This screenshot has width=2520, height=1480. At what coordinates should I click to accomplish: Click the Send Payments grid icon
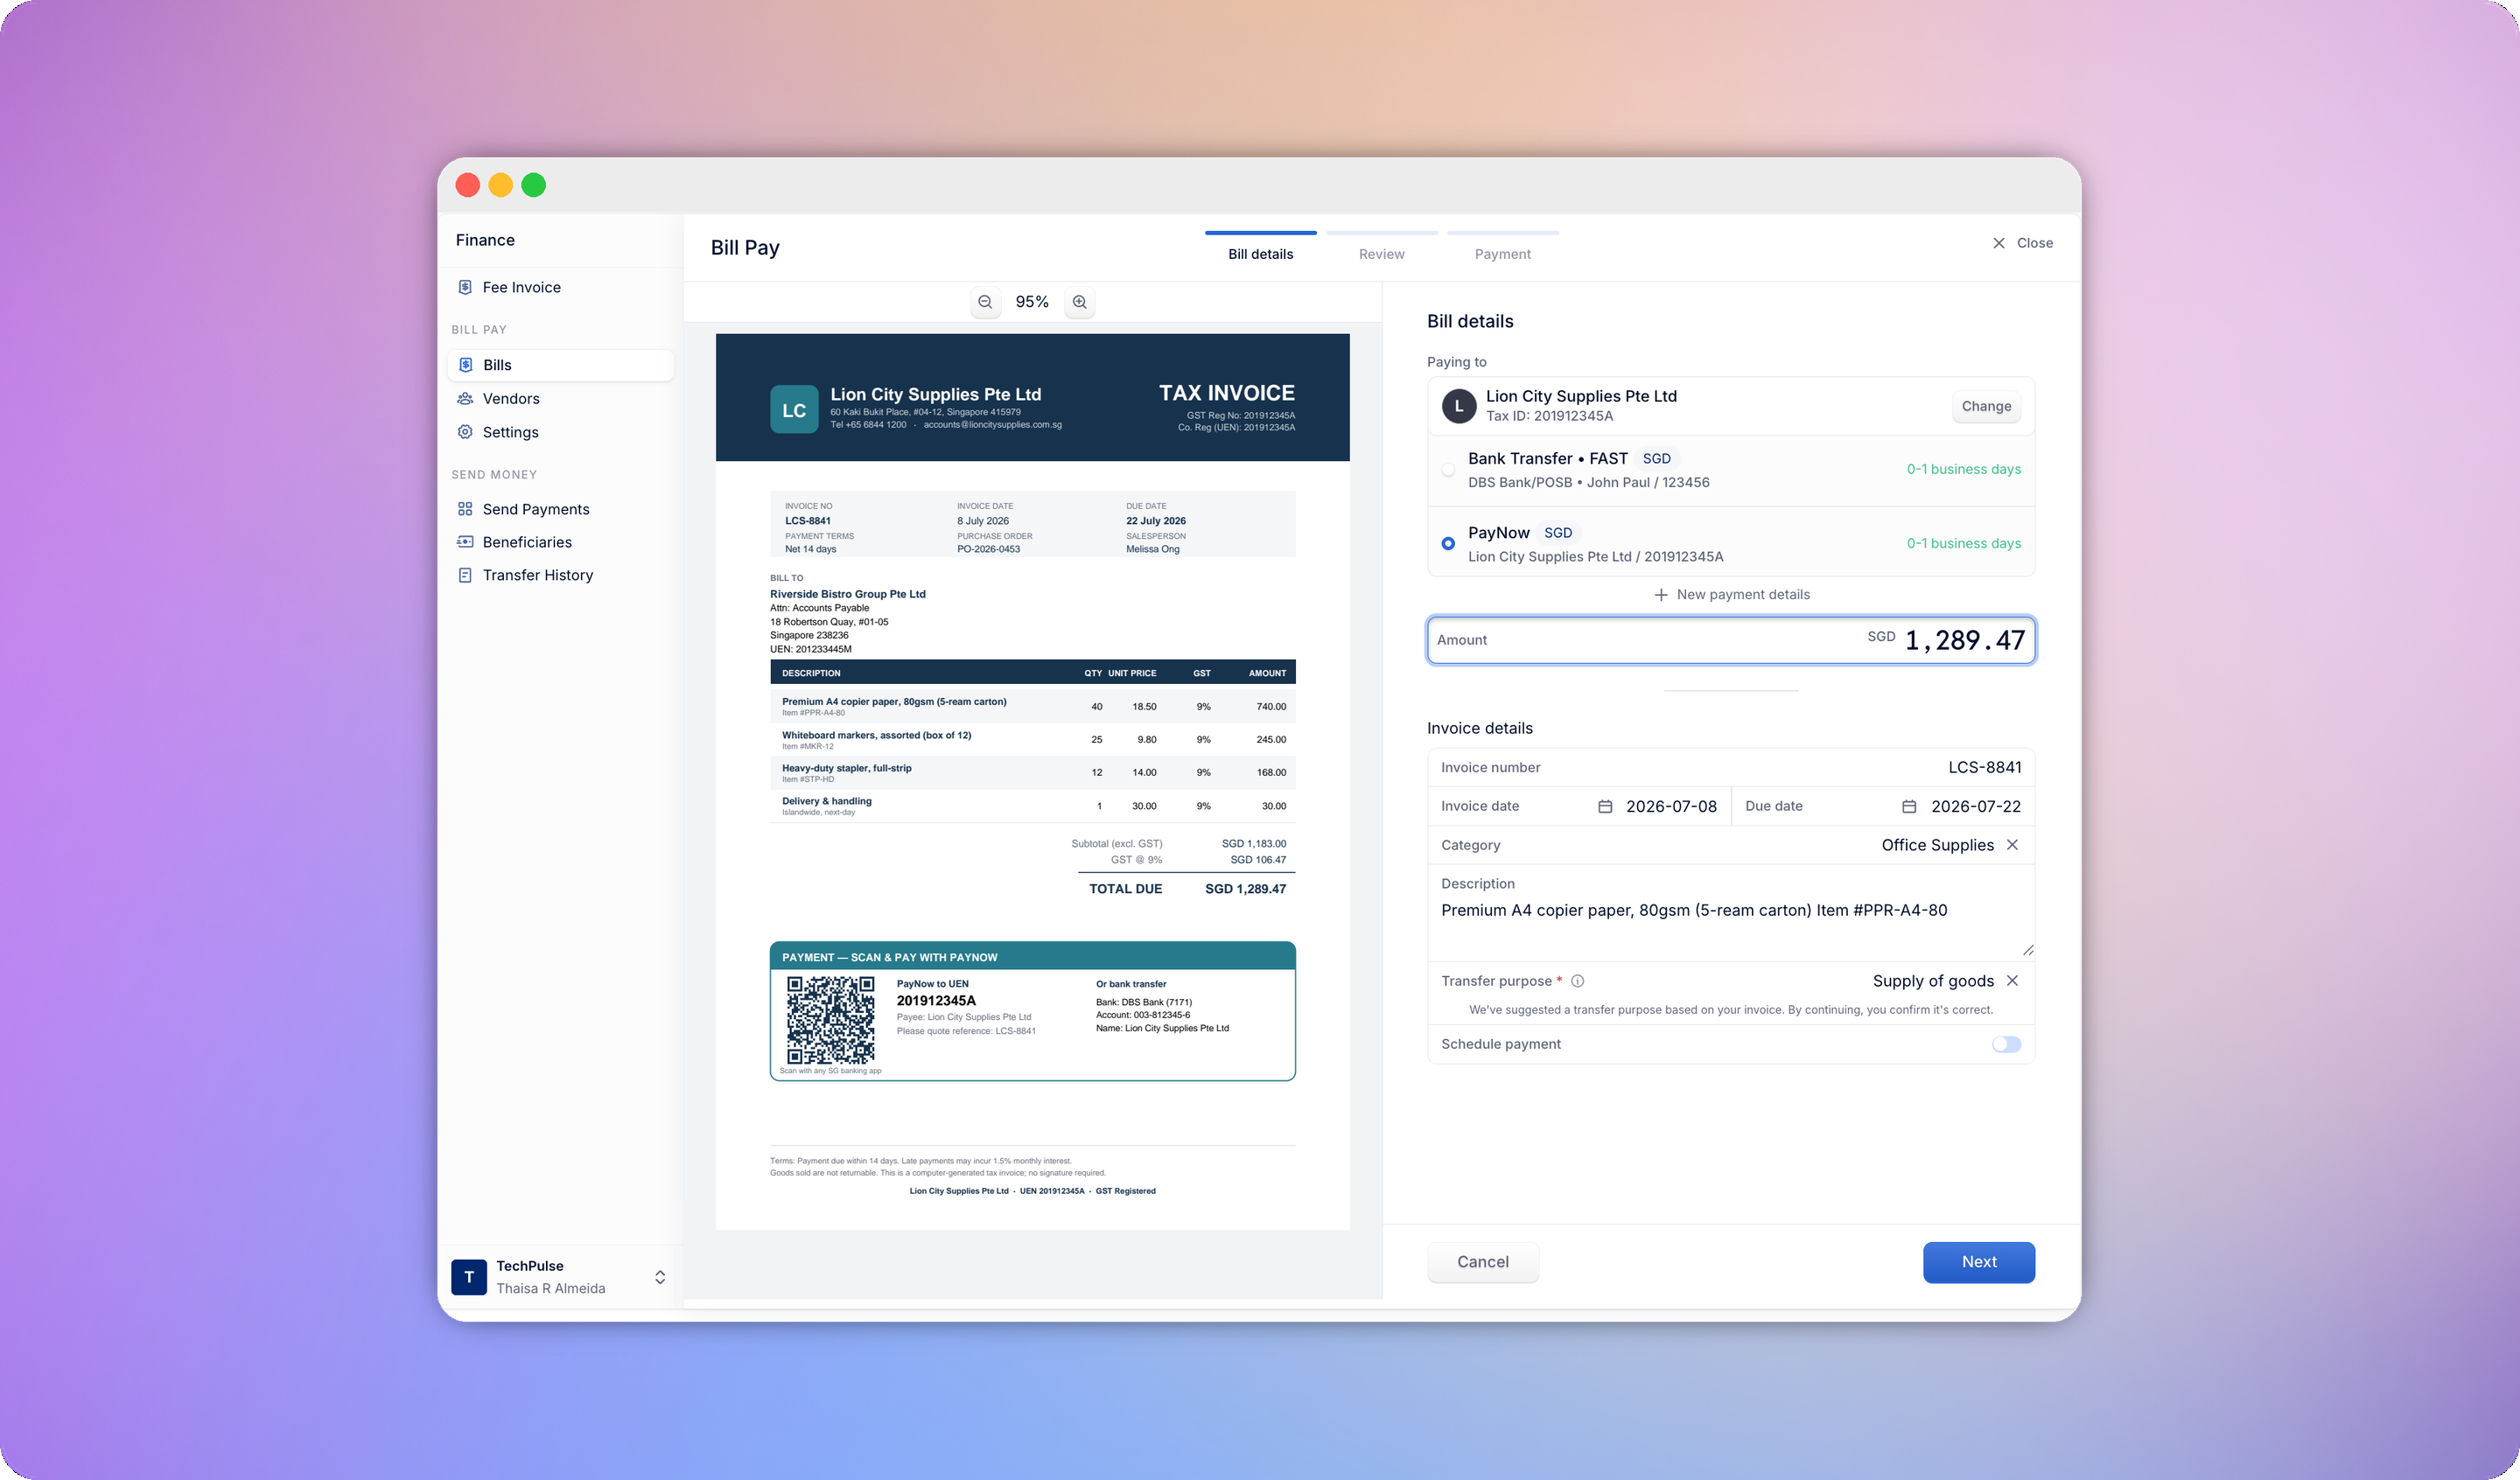[x=465, y=509]
